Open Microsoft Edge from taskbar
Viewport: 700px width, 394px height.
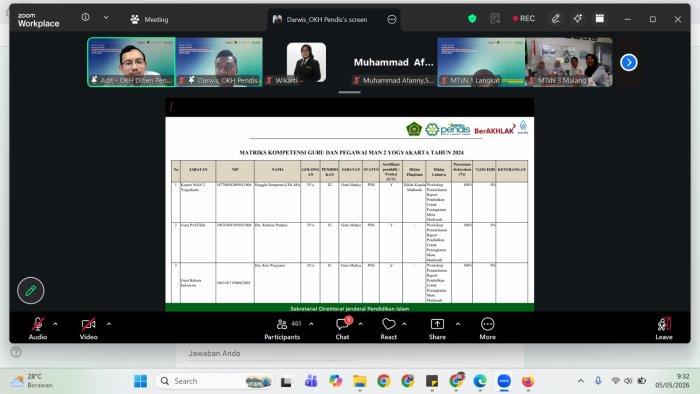[480, 382]
